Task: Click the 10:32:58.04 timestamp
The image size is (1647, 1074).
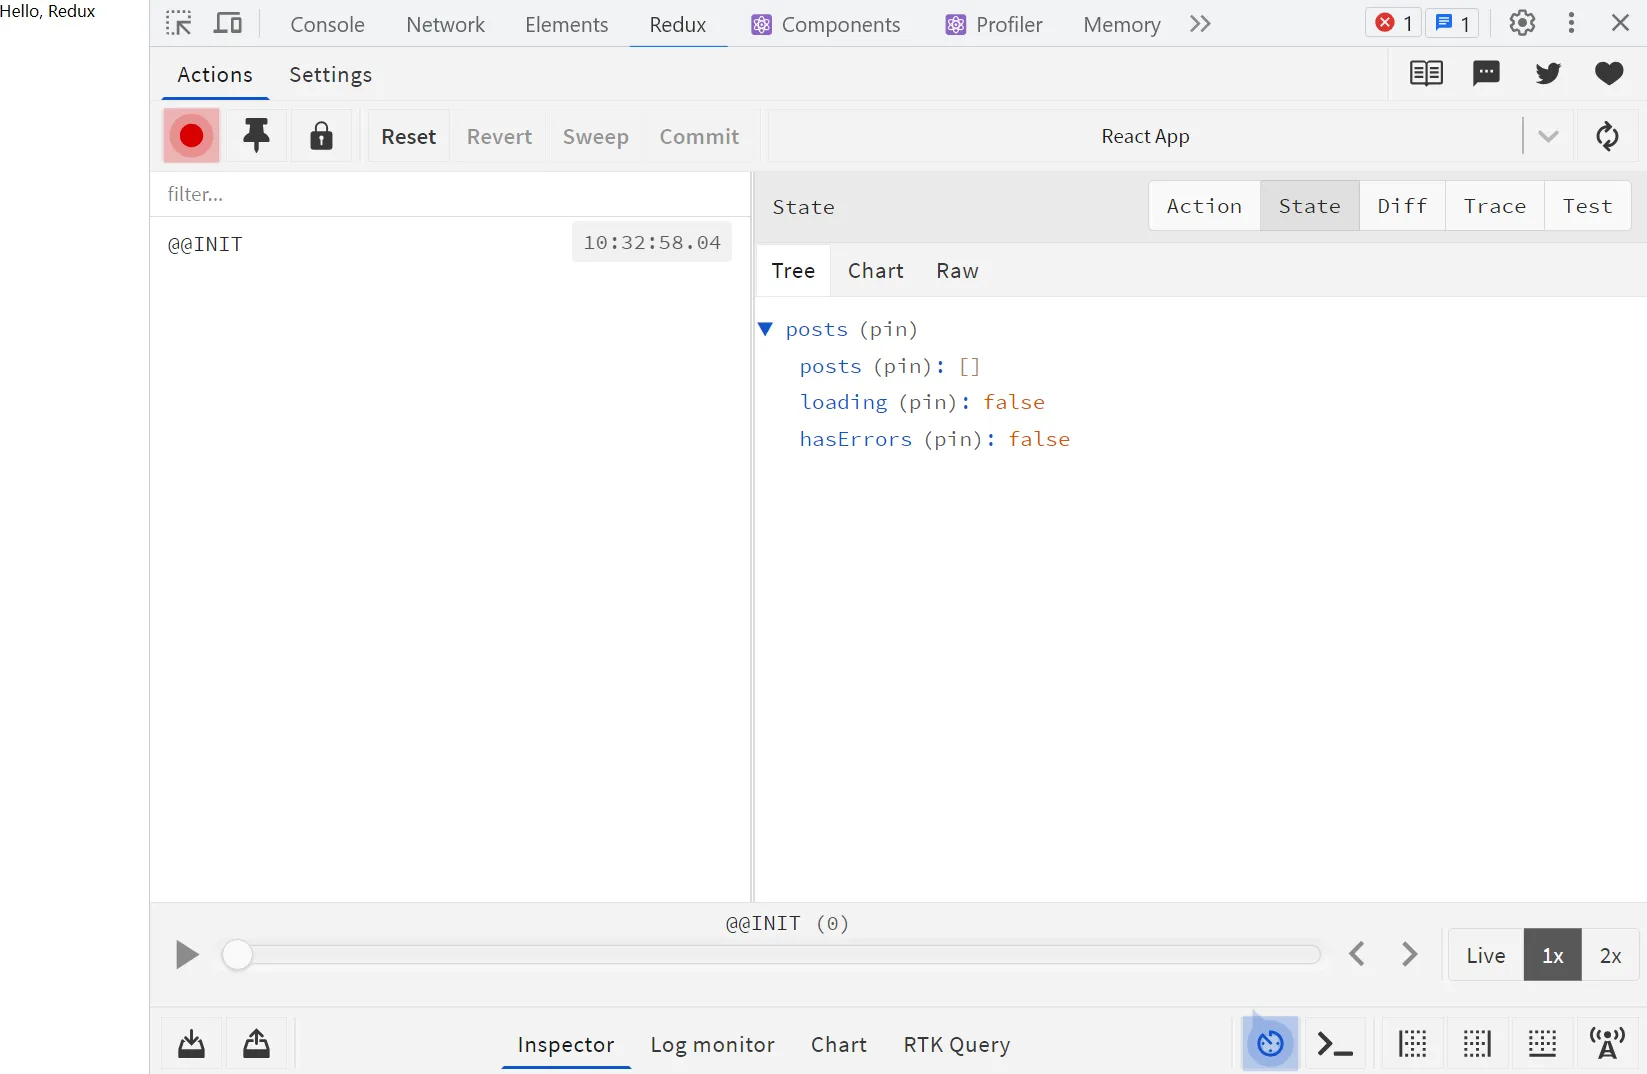Action: click(652, 242)
